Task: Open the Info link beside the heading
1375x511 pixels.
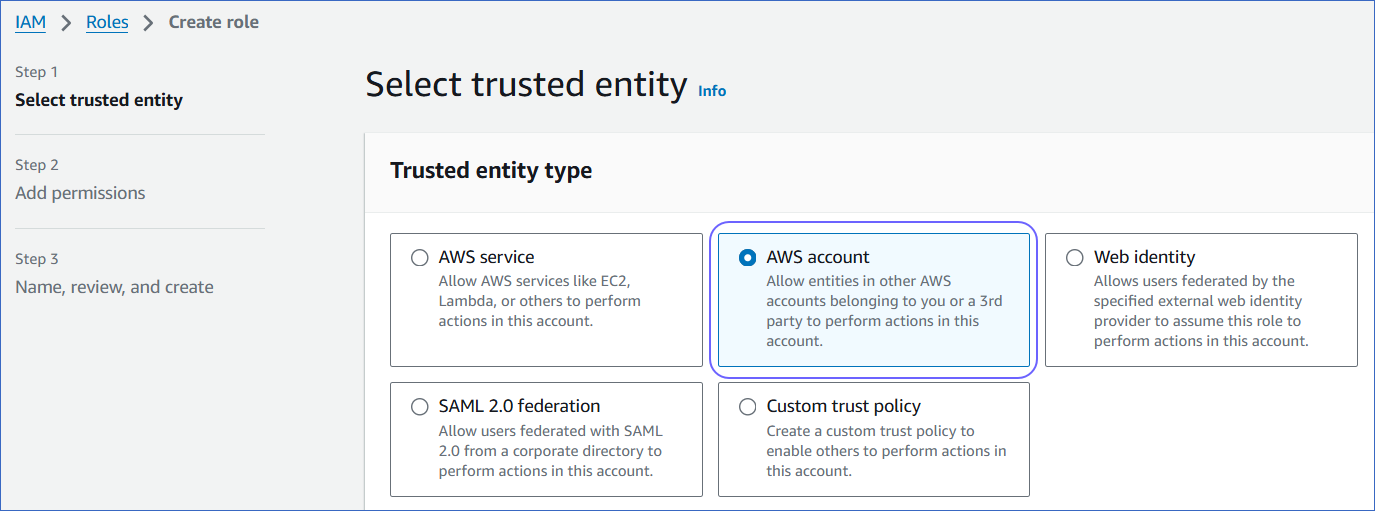Action: pos(712,91)
